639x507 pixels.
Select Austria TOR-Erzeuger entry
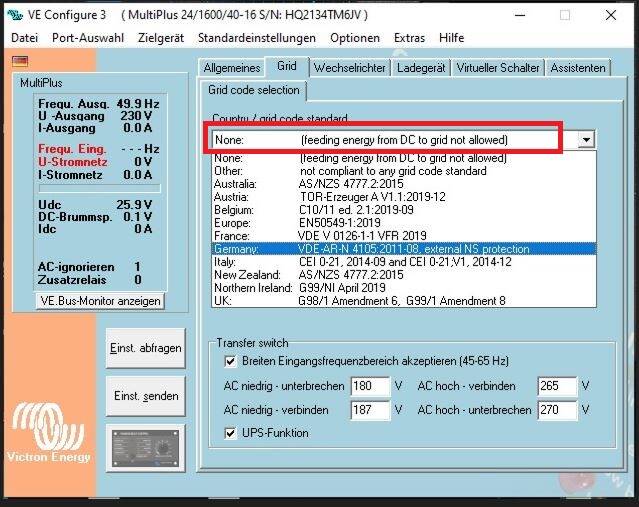tap(404, 197)
